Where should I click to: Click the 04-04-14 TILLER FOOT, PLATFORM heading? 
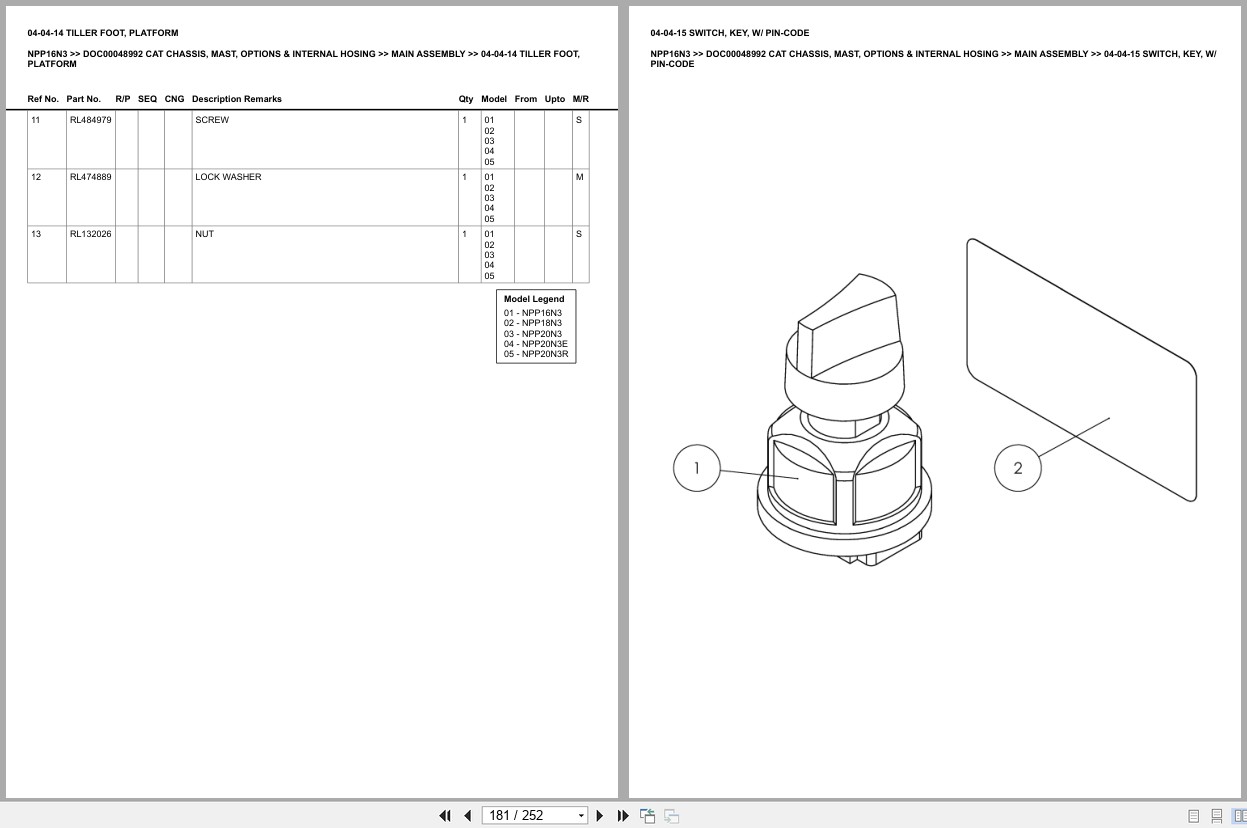103,33
